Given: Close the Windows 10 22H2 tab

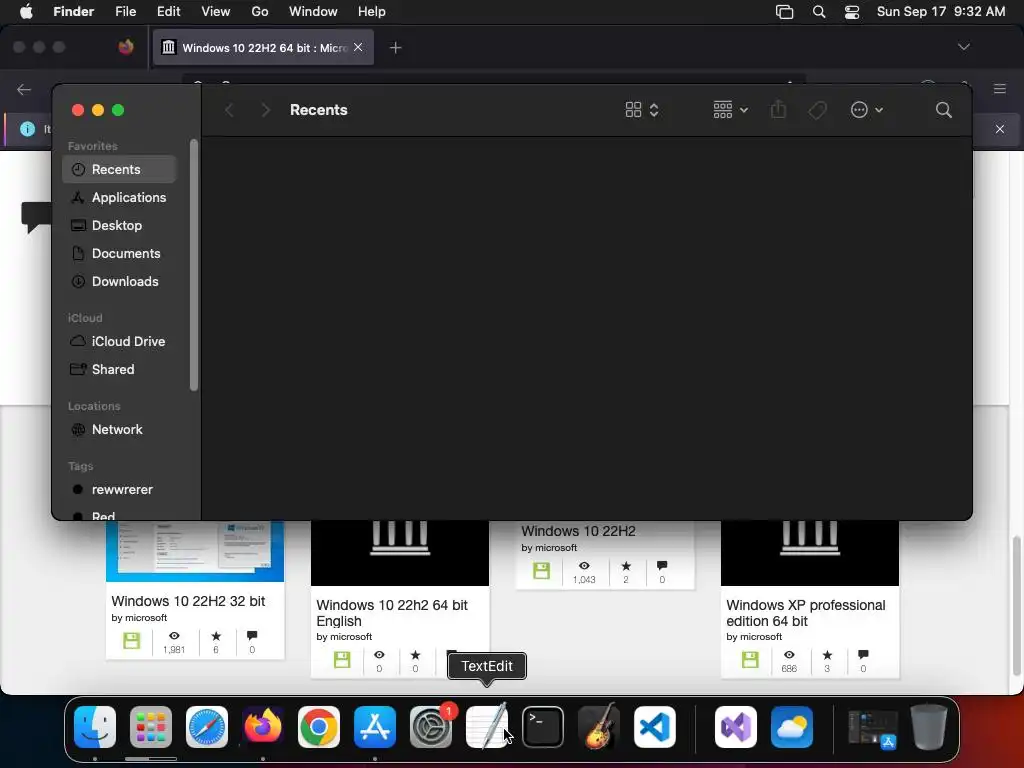Looking at the screenshot, I should (358, 47).
